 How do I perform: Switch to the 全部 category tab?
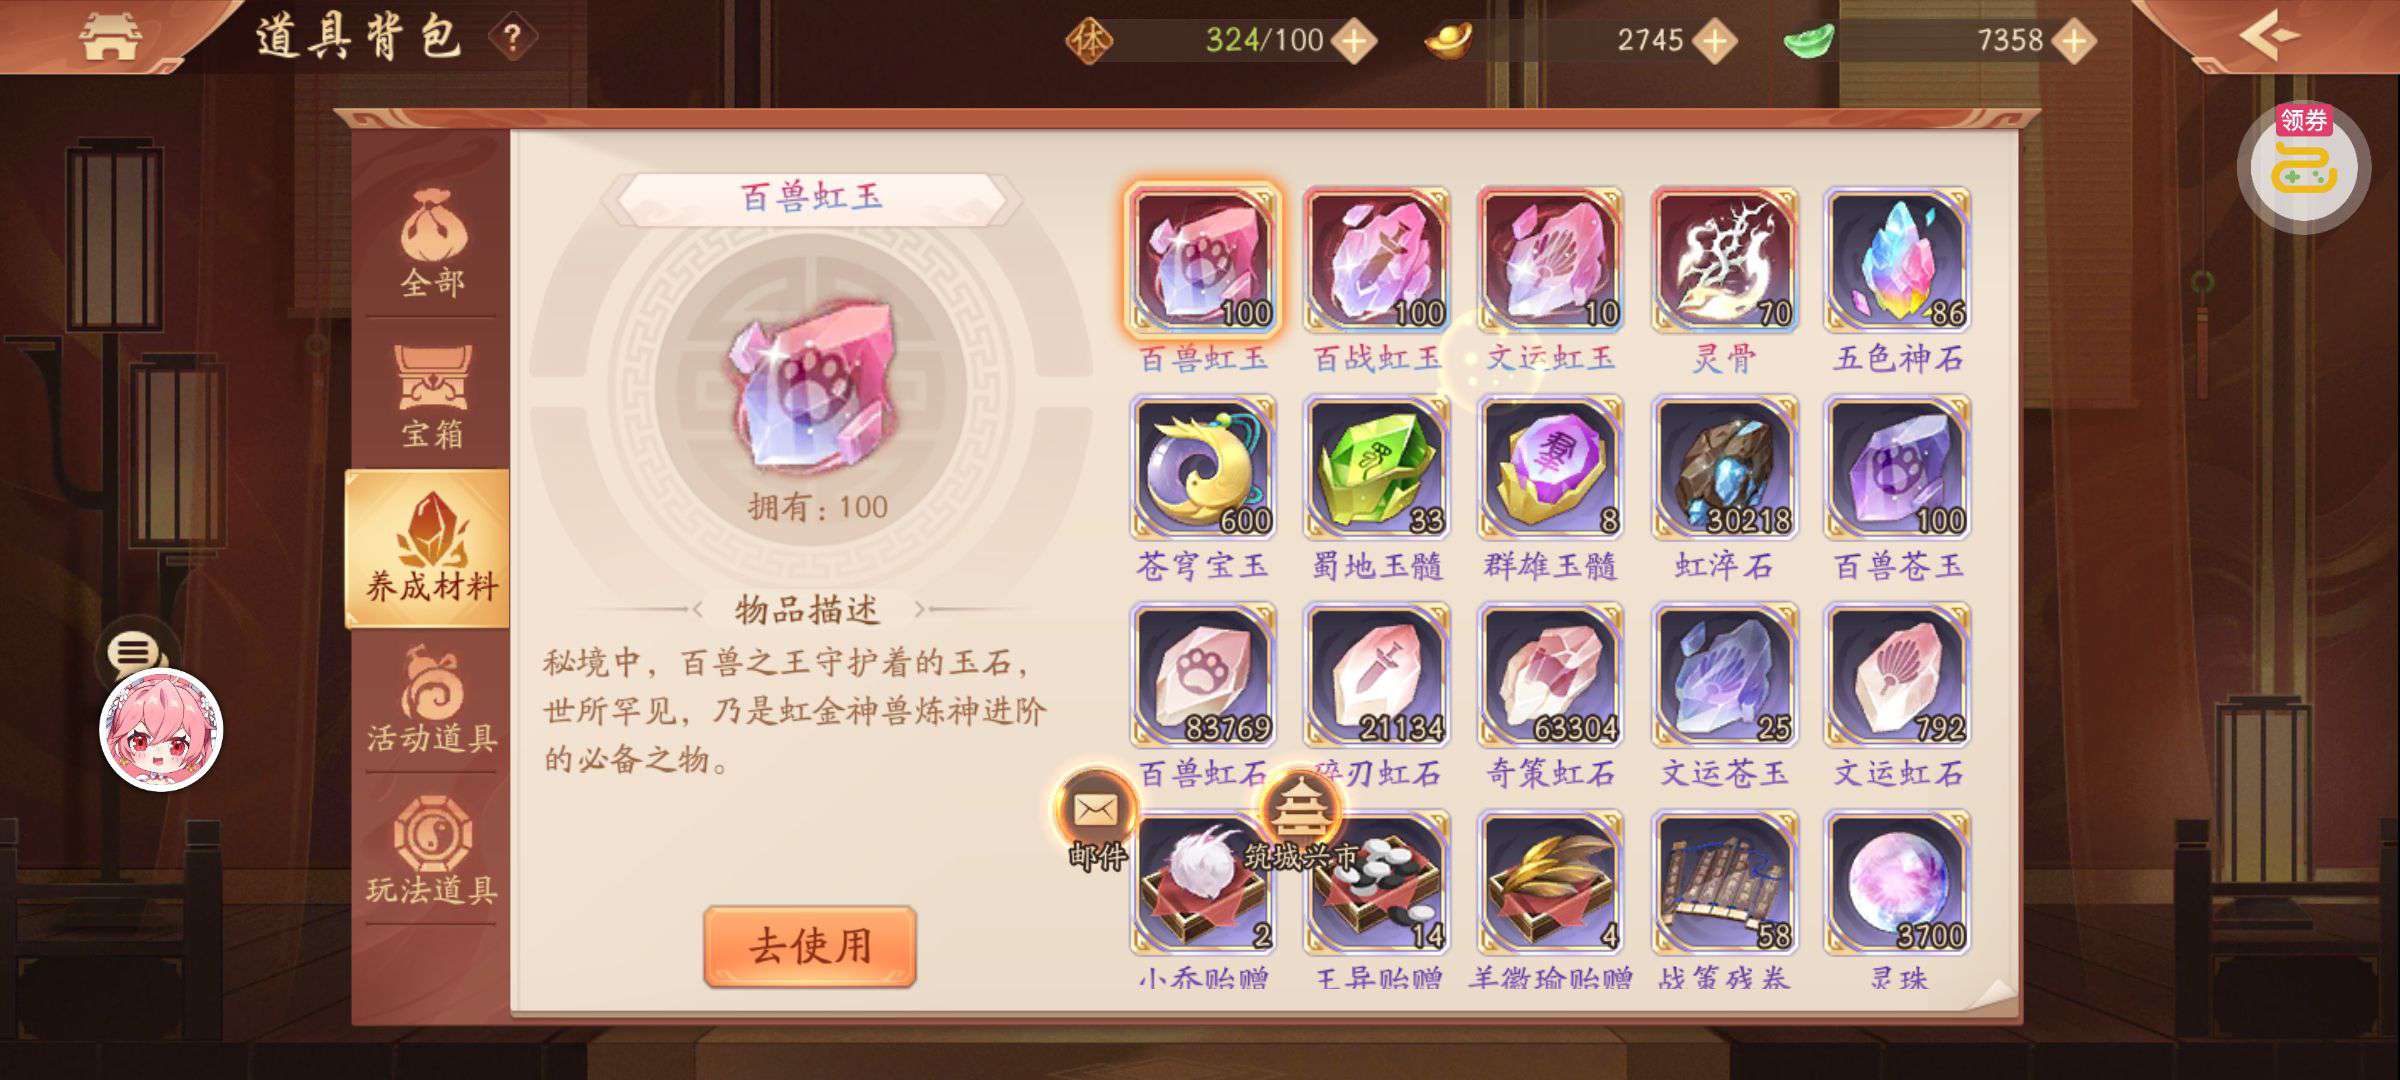click(432, 245)
